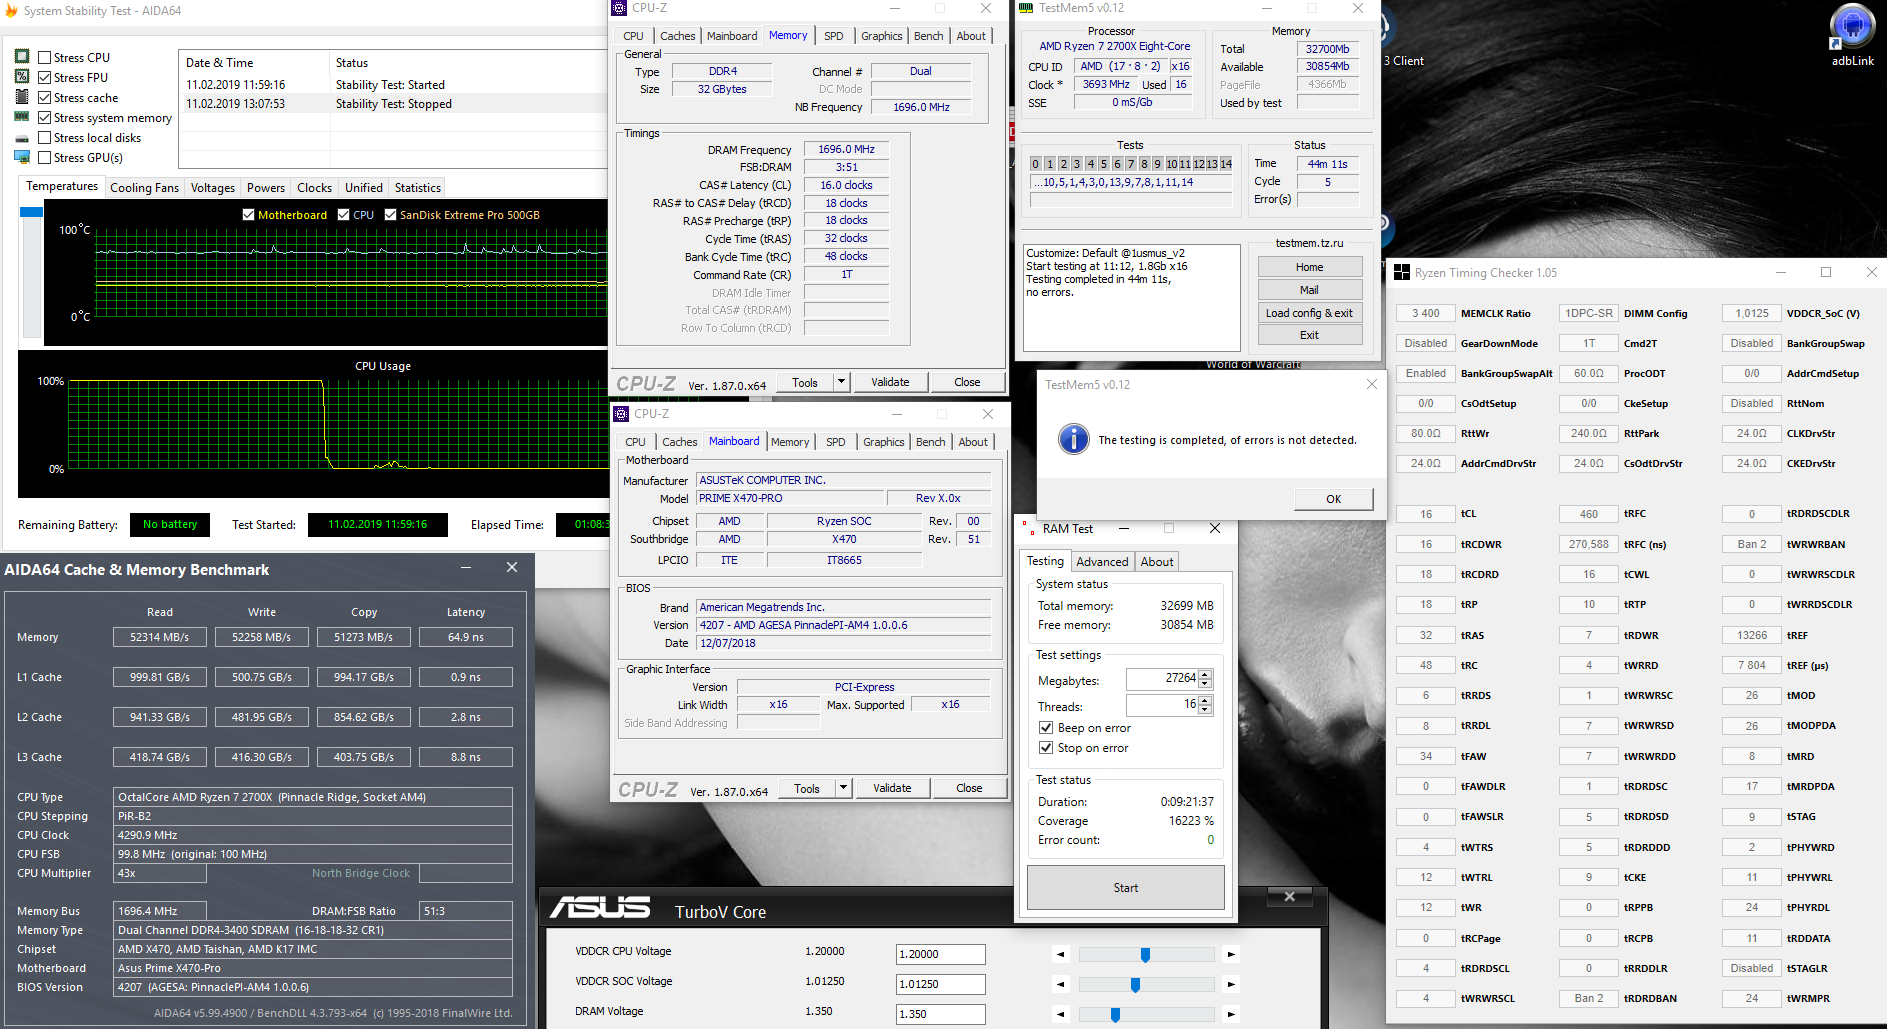1887x1029 pixels.
Task: Decrease Threads with the down spinner
Action: (1205, 710)
